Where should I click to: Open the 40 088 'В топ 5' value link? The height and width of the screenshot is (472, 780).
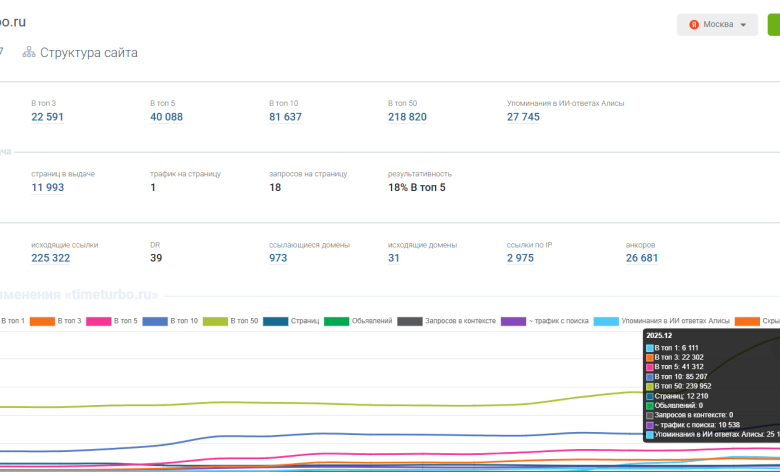point(166,117)
